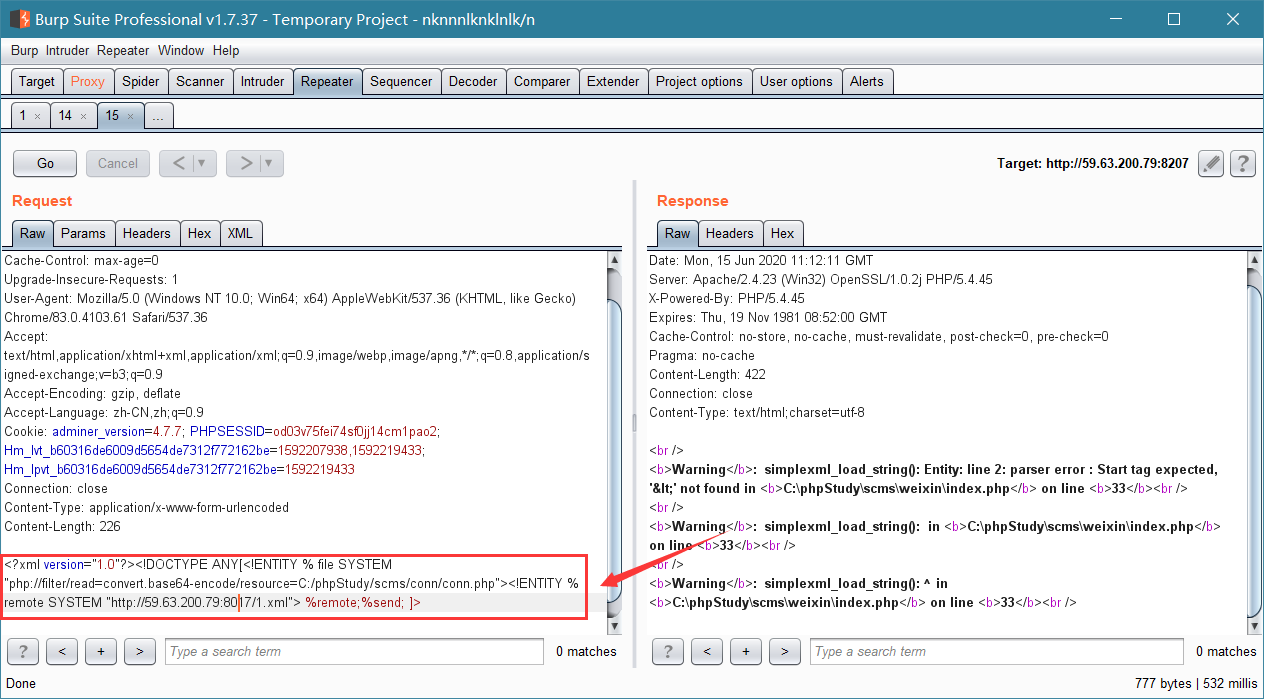Go back in request history

tap(177, 163)
